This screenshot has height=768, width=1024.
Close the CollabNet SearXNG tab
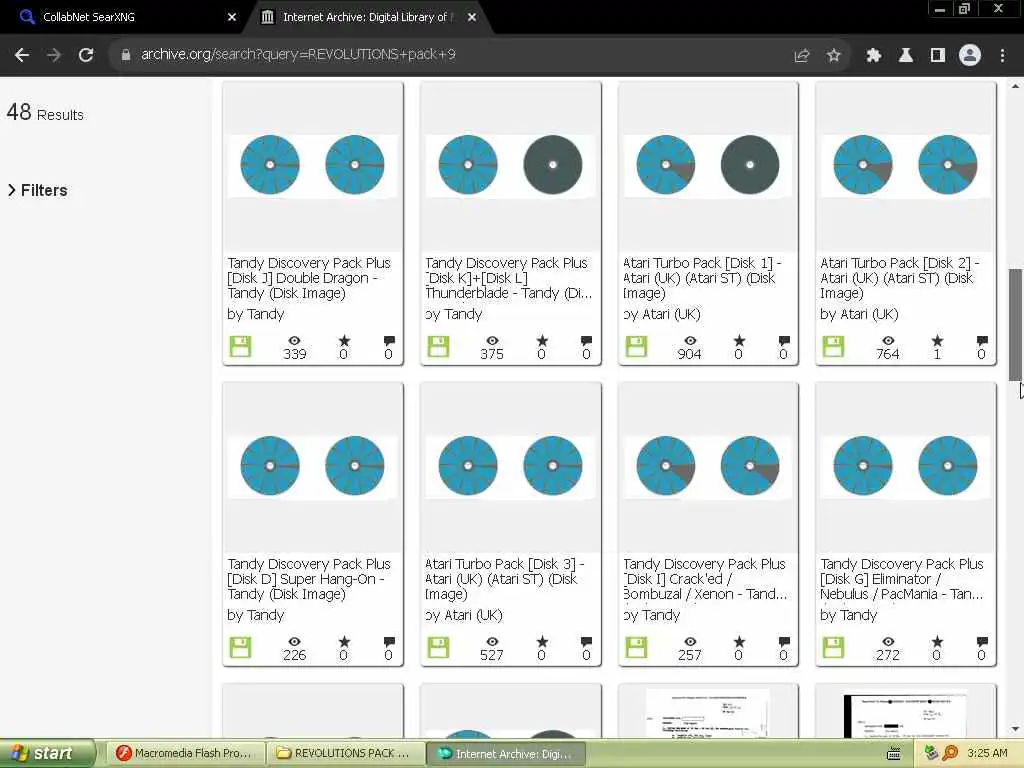coord(232,18)
